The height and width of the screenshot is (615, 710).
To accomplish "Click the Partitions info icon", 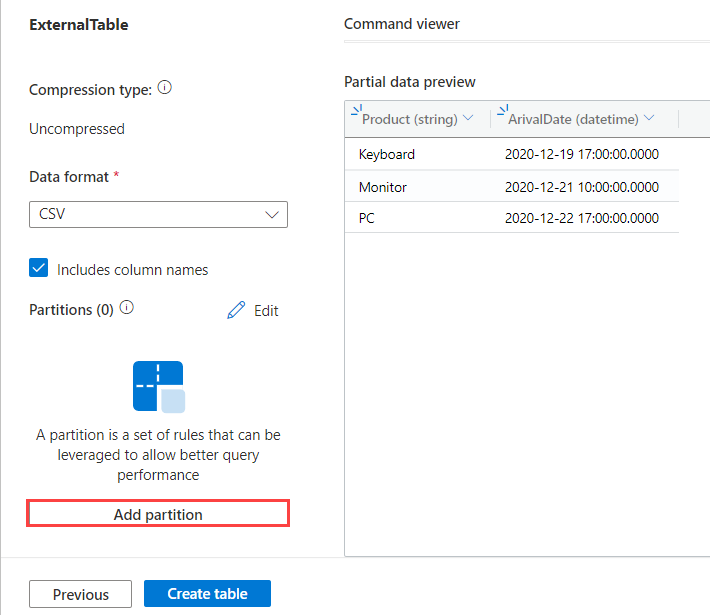I will click(x=126, y=308).
